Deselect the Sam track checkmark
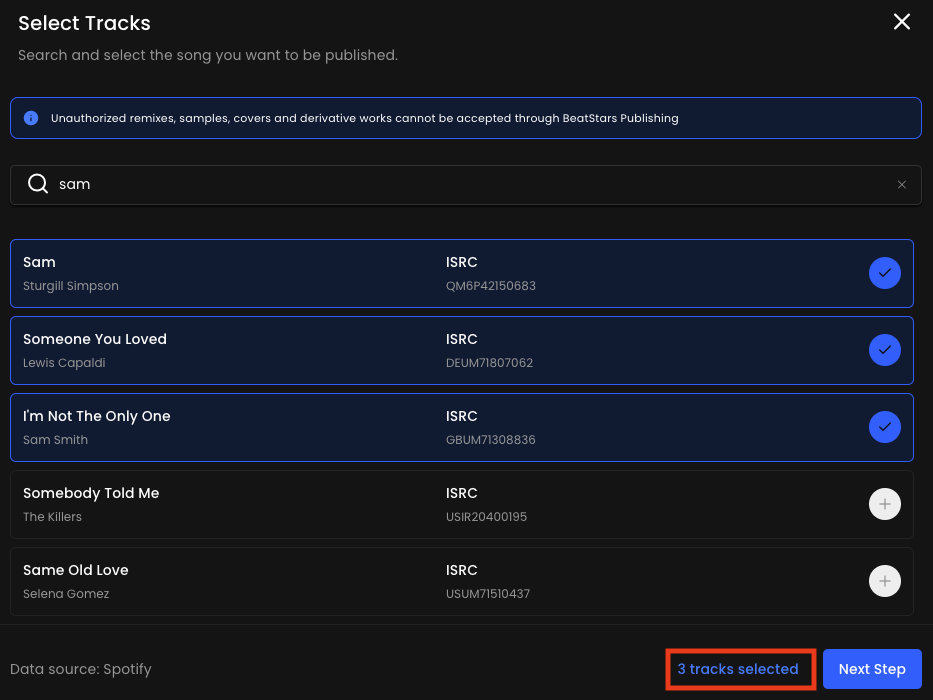This screenshot has height=700, width=933. click(884, 273)
